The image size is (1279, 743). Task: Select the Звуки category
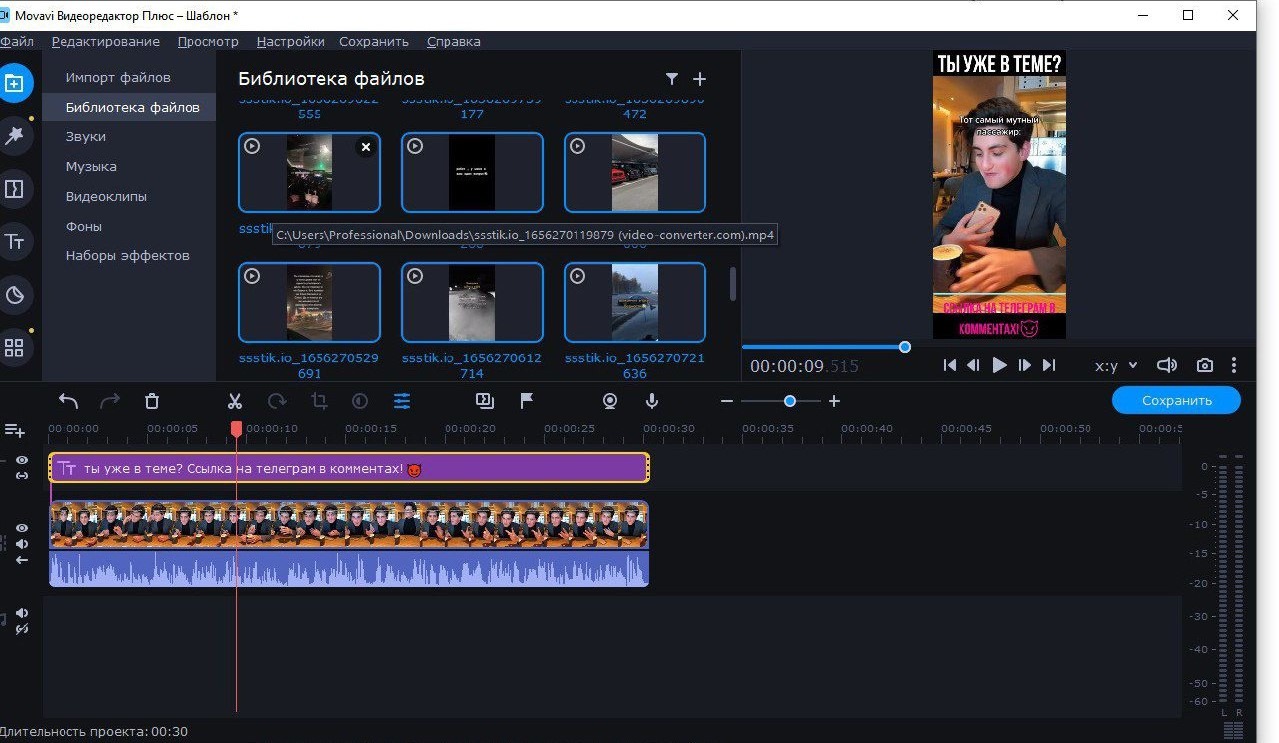pyautogui.click(x=86, y=137)
